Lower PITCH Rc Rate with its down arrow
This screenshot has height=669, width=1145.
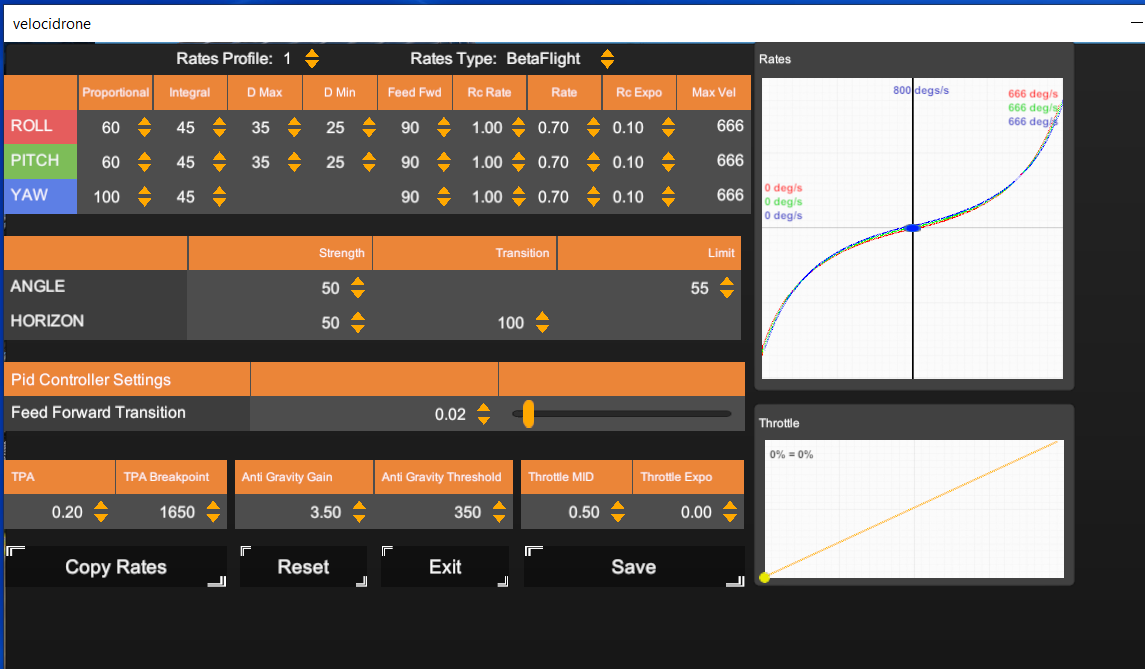[x=518, y=168]
